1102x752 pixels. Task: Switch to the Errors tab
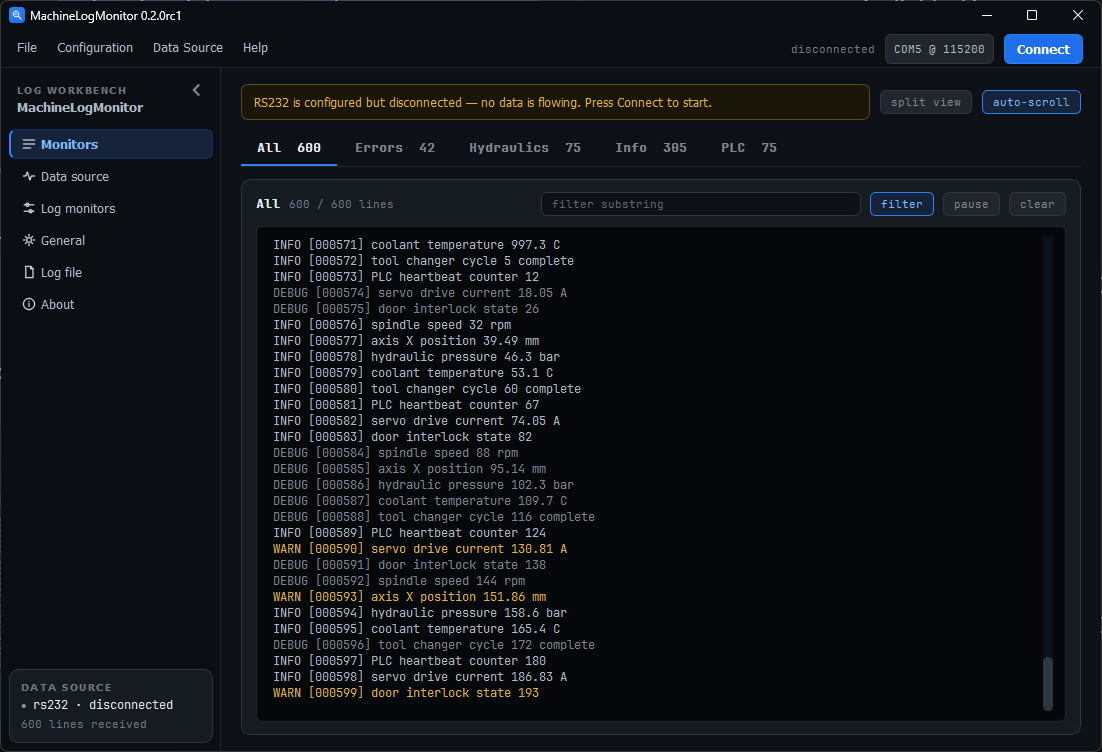395,148
